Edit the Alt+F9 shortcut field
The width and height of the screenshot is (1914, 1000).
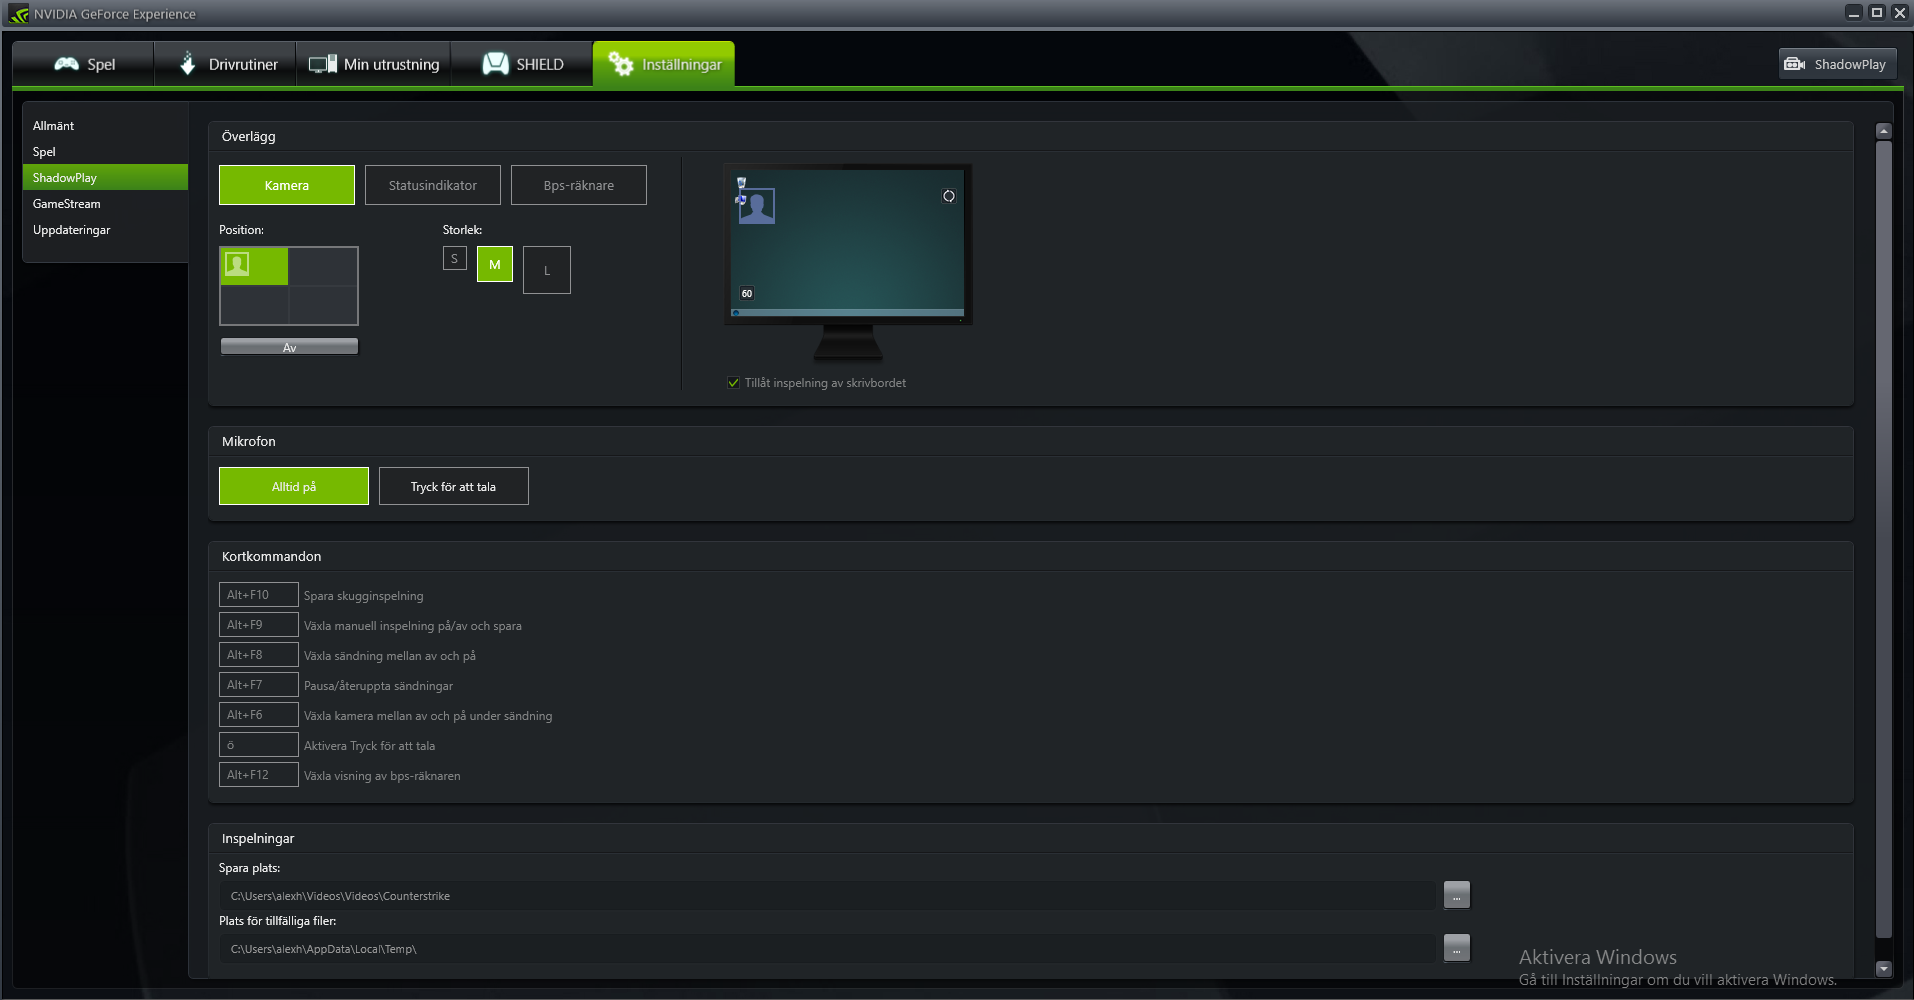259,625
